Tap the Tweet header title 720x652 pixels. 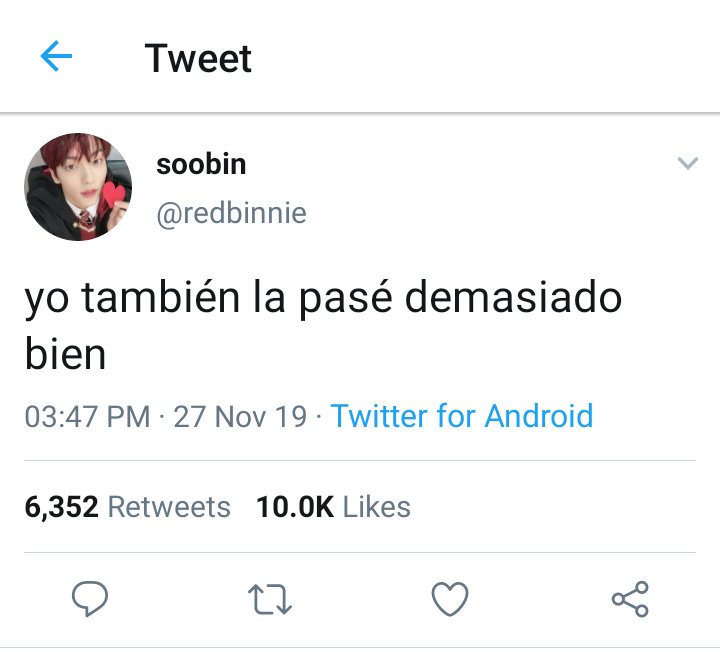[198, 58]
